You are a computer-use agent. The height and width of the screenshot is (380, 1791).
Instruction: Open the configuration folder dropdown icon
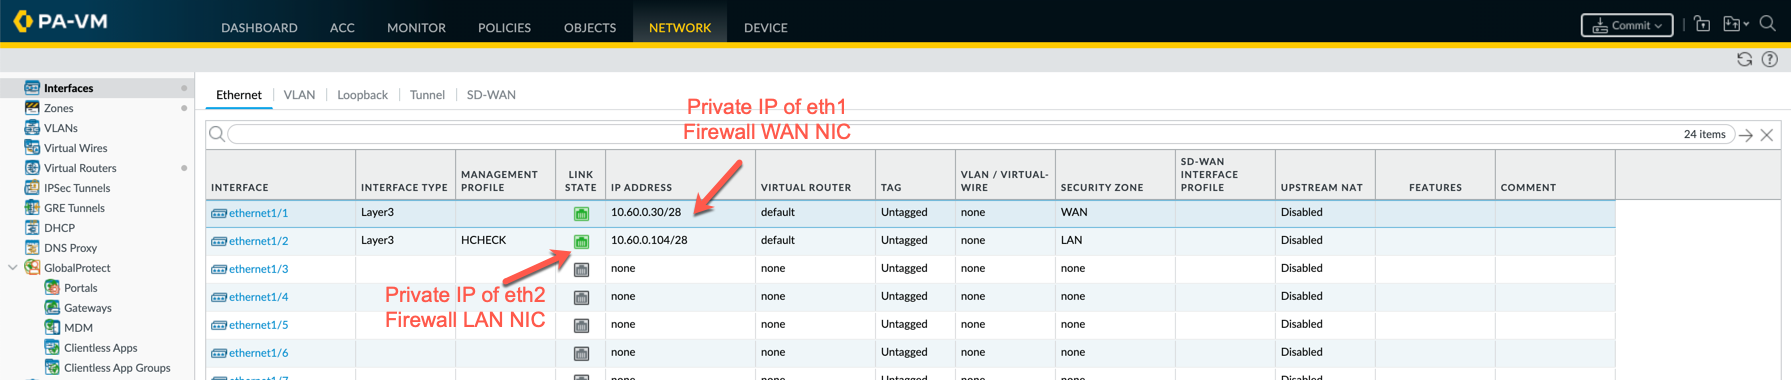(1735, 24)
